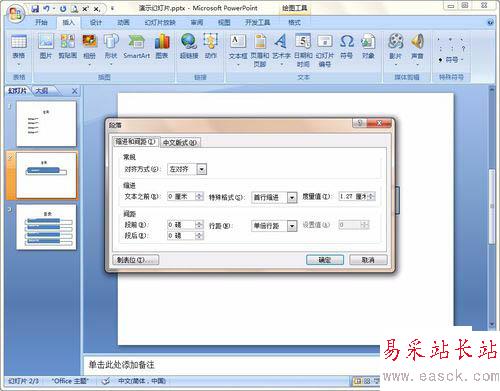The height and width of the screenshot is (391, 500).
Task: Click vertical scrollbar of slide editing area
Action: 492,207
